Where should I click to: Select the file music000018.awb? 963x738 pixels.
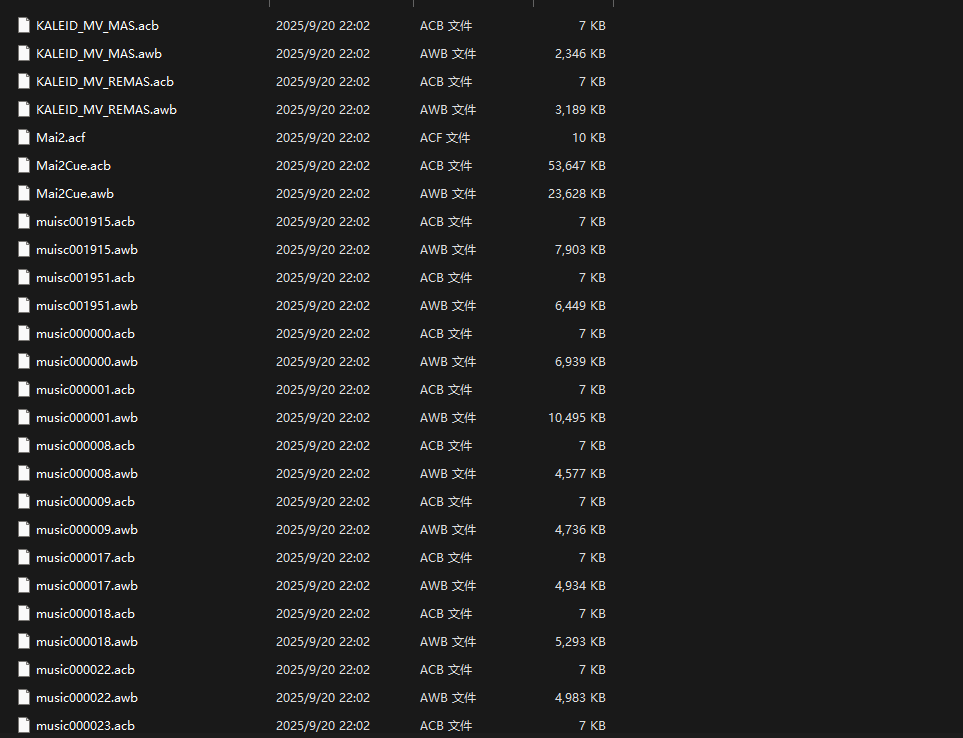(x=86, y=641)
